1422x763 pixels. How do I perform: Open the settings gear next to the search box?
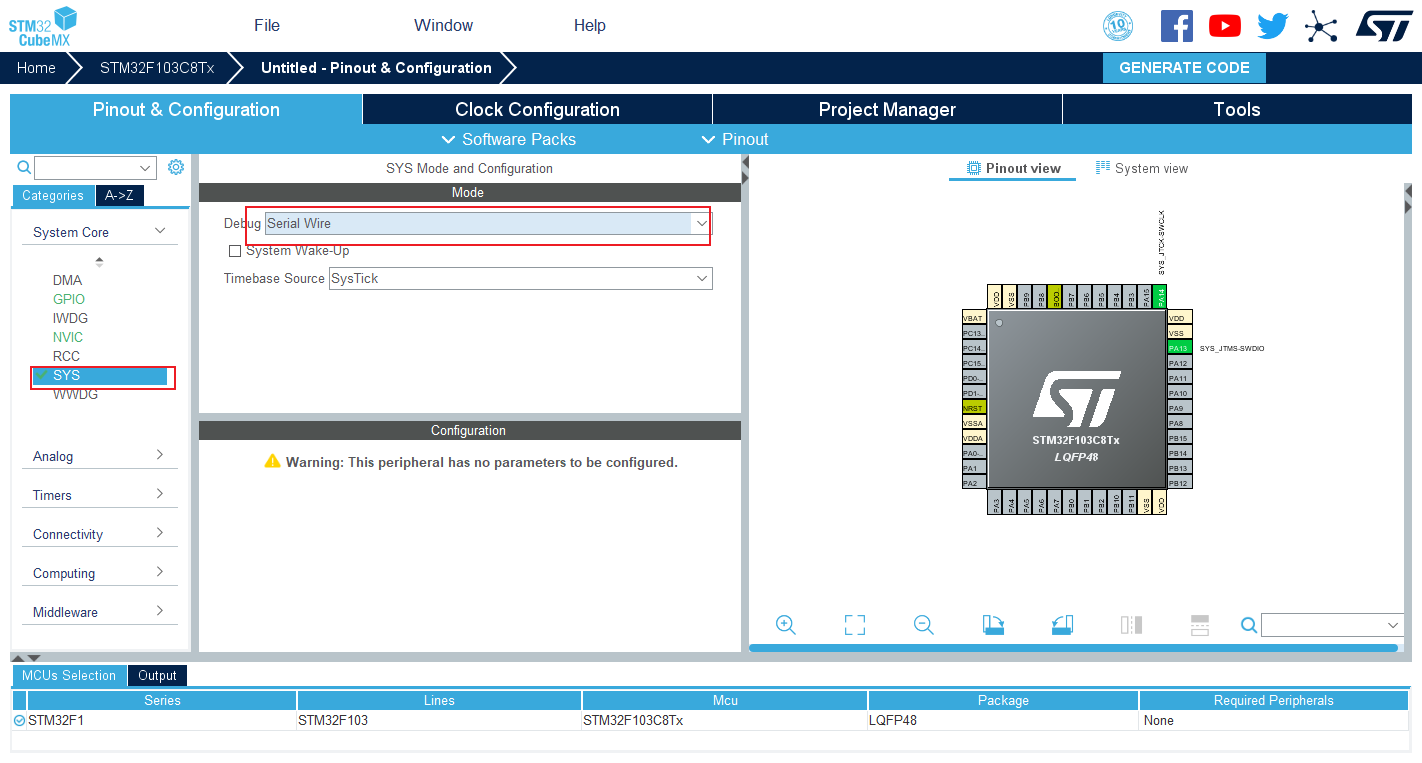(176, 167)
